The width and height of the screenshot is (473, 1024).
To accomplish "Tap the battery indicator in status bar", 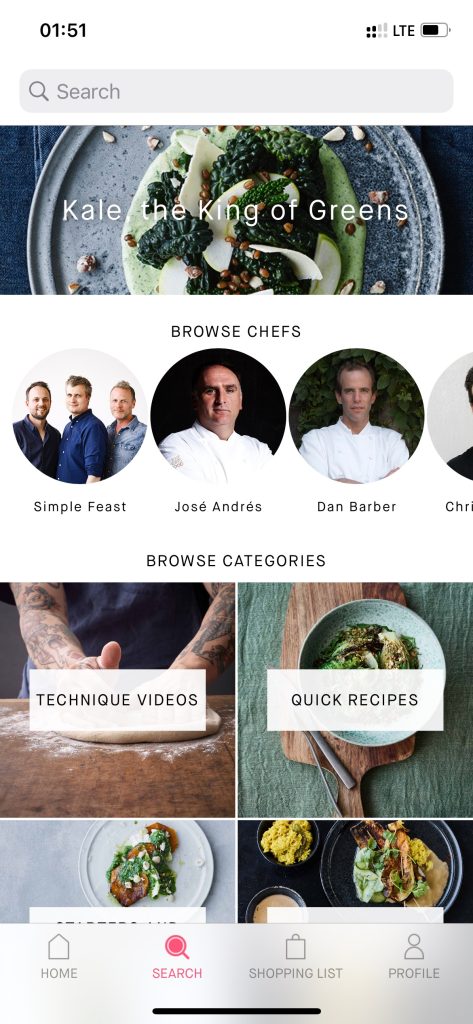I will click(x=435, y=30).
